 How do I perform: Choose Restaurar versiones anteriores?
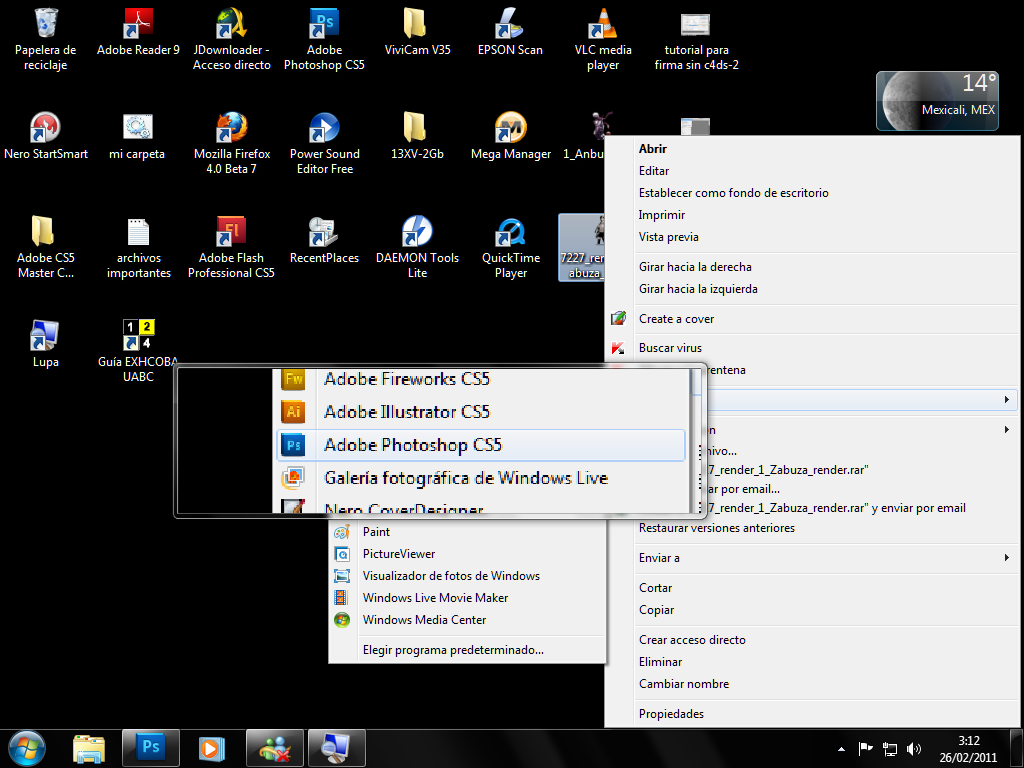tap(812, 528)
